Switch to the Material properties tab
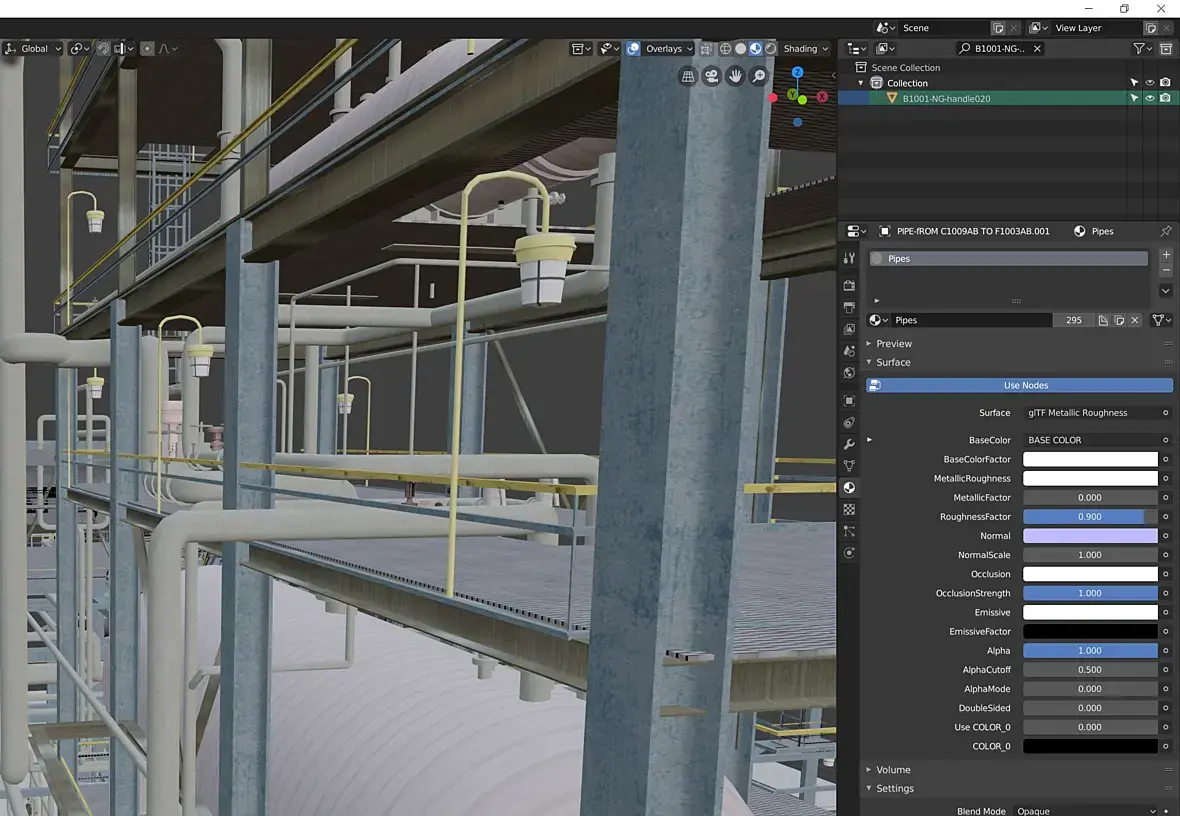 tap(849, 488)
